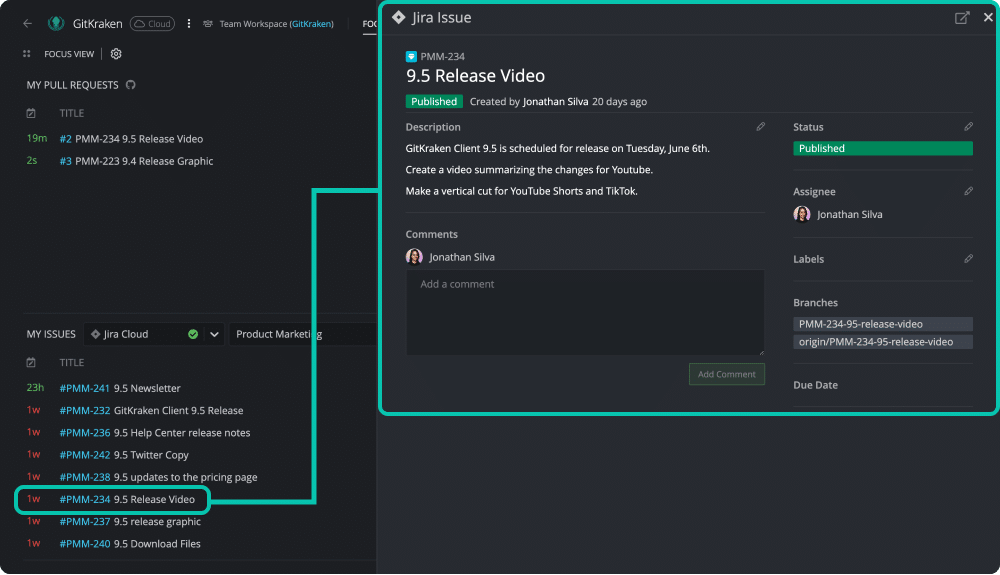
Task: Open issue #PMM-241 9.5 Newsletter
Action: pyautogui.click(x=119, y=388)
